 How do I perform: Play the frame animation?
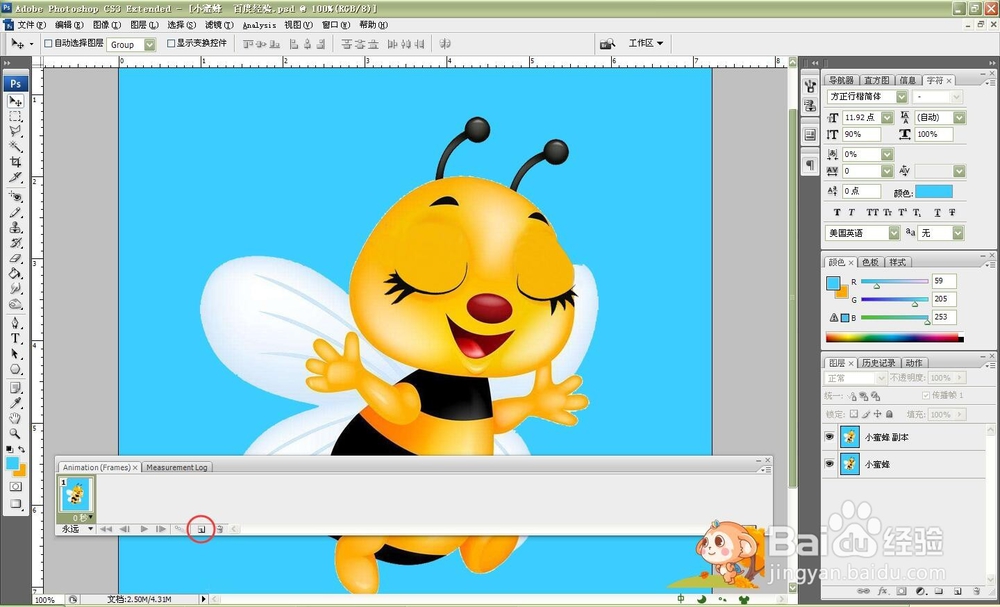tap(144, 528)
